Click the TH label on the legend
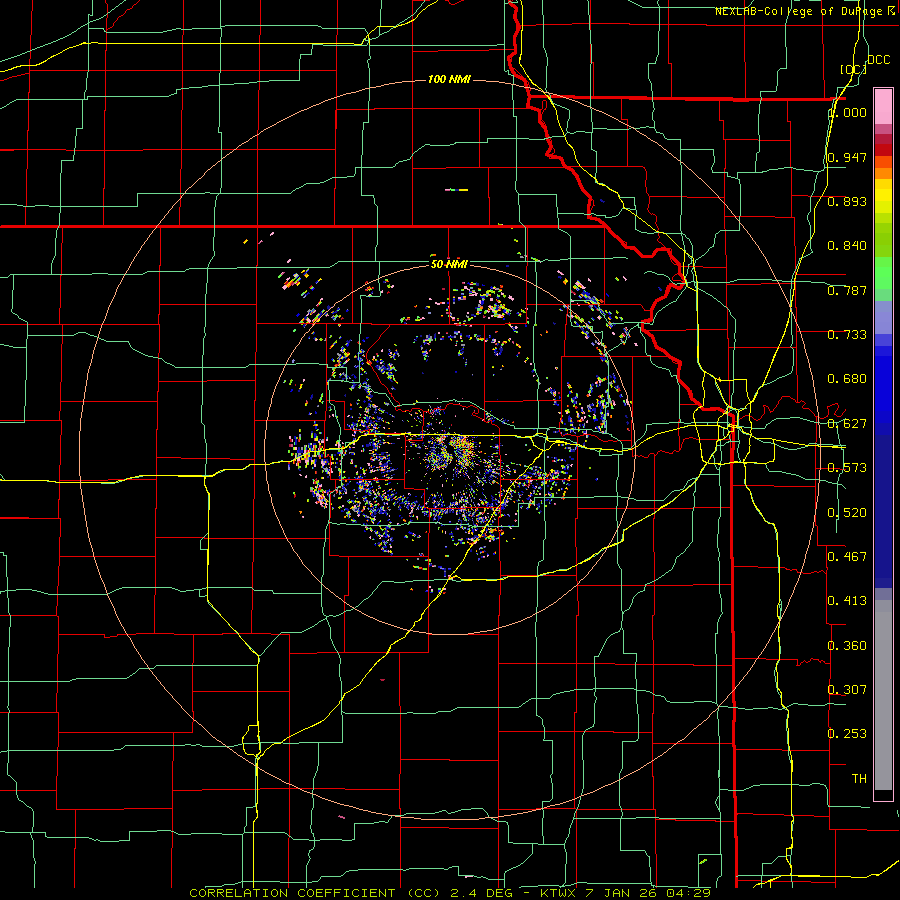The width and height of the screenshot is (900, 900). [859, 779]
